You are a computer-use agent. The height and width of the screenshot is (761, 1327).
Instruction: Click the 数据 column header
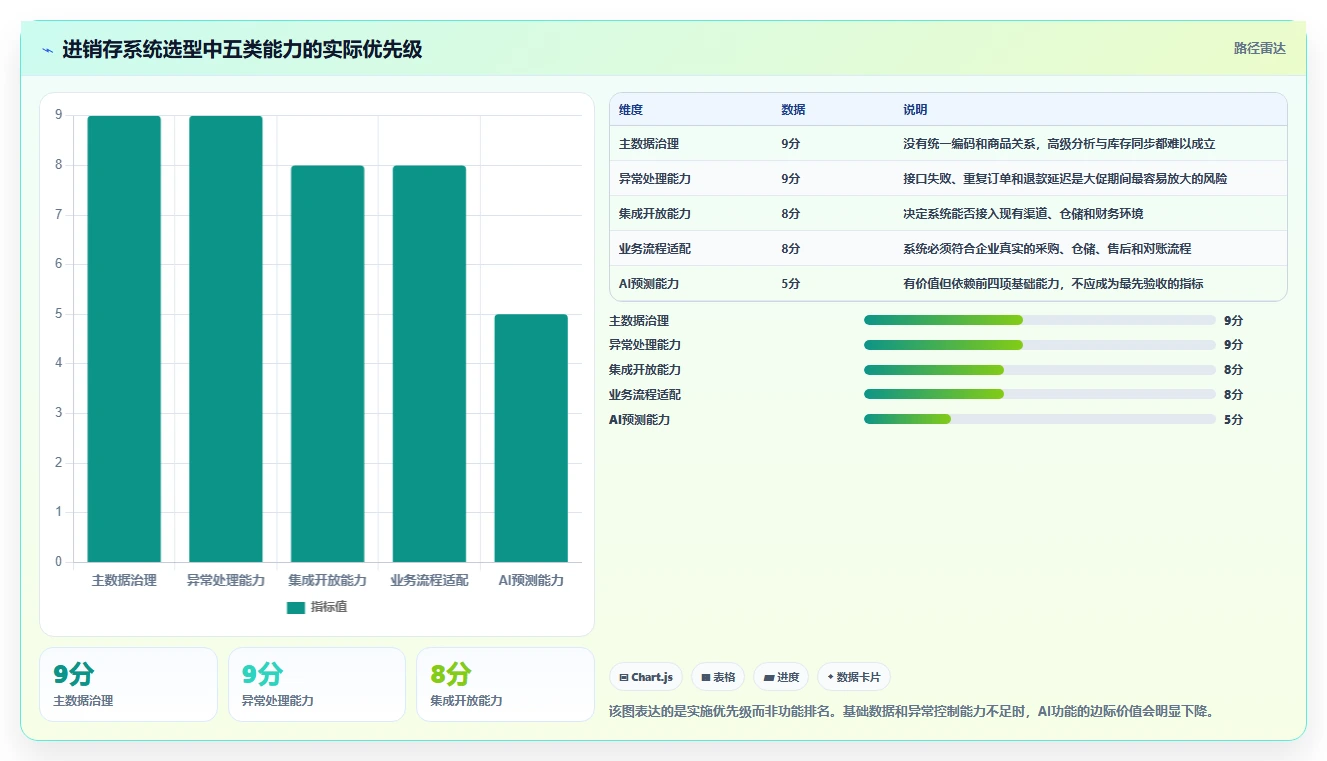pyautogui.click(x=793, y=110)
